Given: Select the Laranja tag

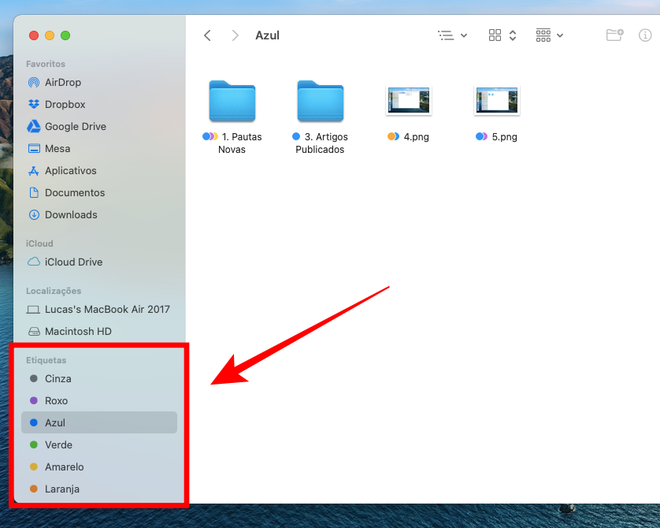Looking at the screenshot, I should coord(99,489).
